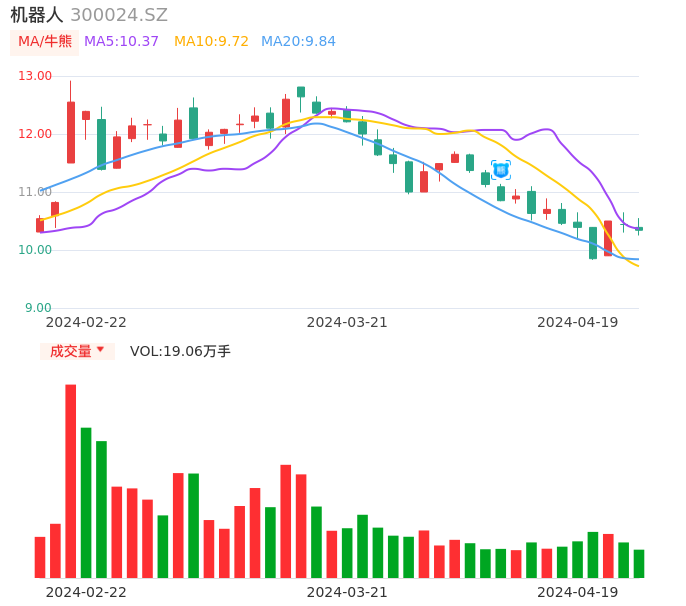The width and height of the screenshot is (686, 606).
Task: Click the stock name 机器人 title
Action: click(x=36, y=15)
